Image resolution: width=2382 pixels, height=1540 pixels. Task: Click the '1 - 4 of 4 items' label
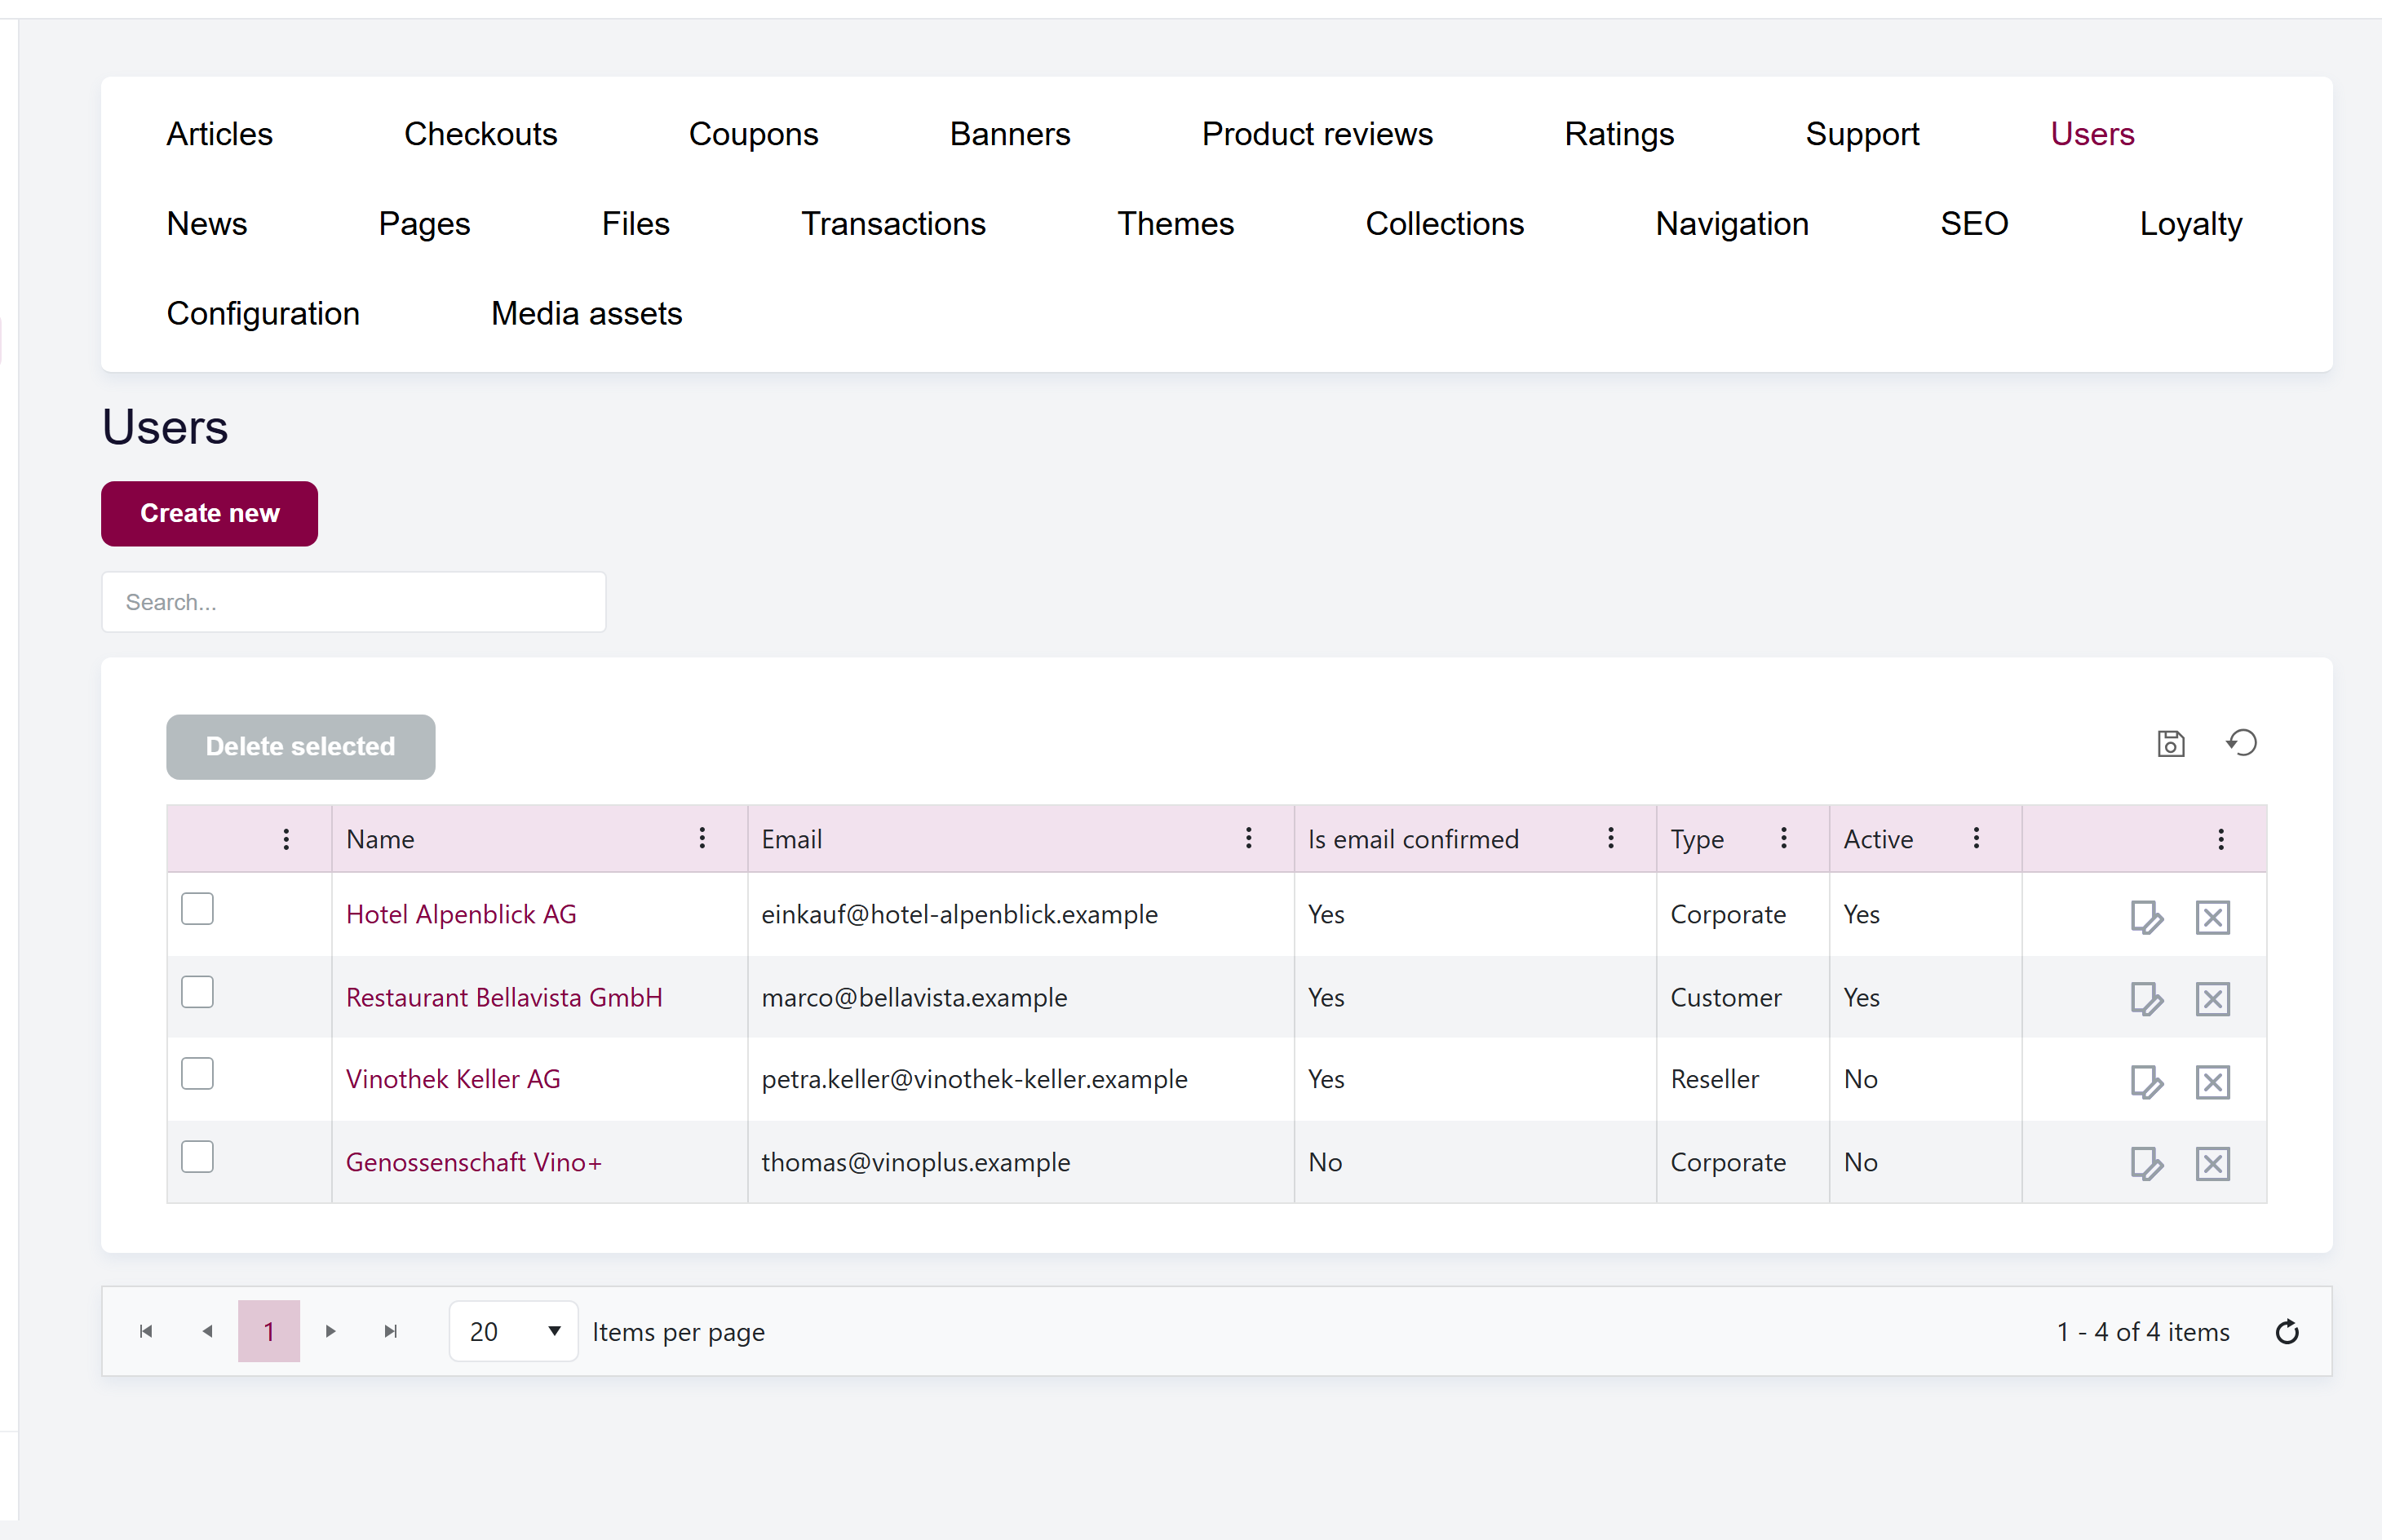pos(2142,1332)
